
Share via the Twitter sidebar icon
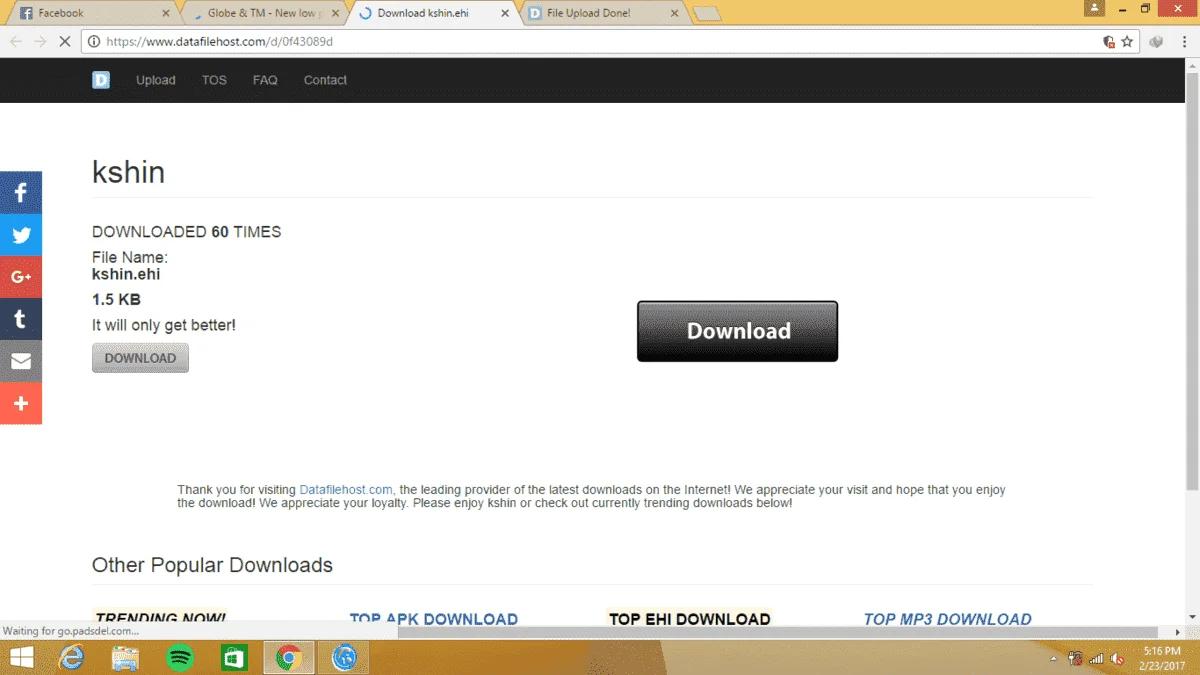point(21,235)
